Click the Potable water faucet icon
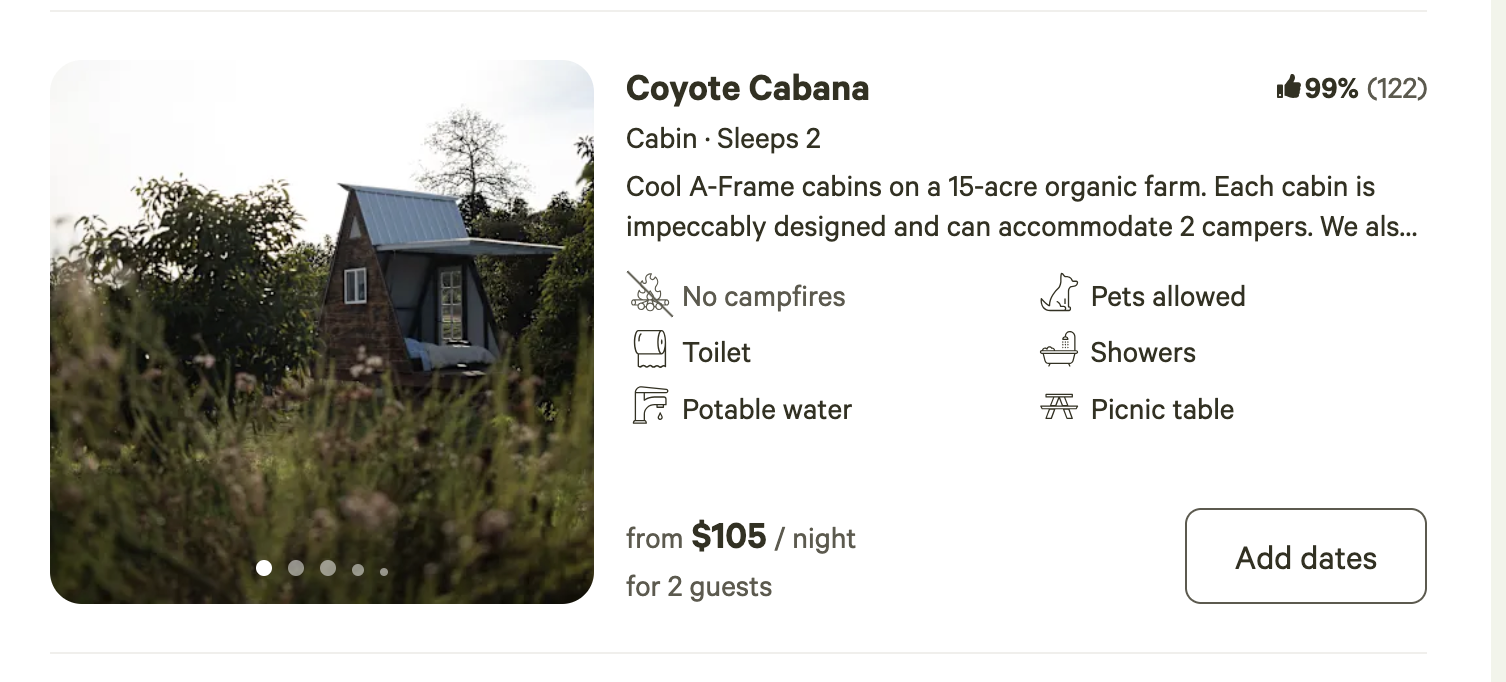Screen dimensions: 1506x682 click(650, 406)
